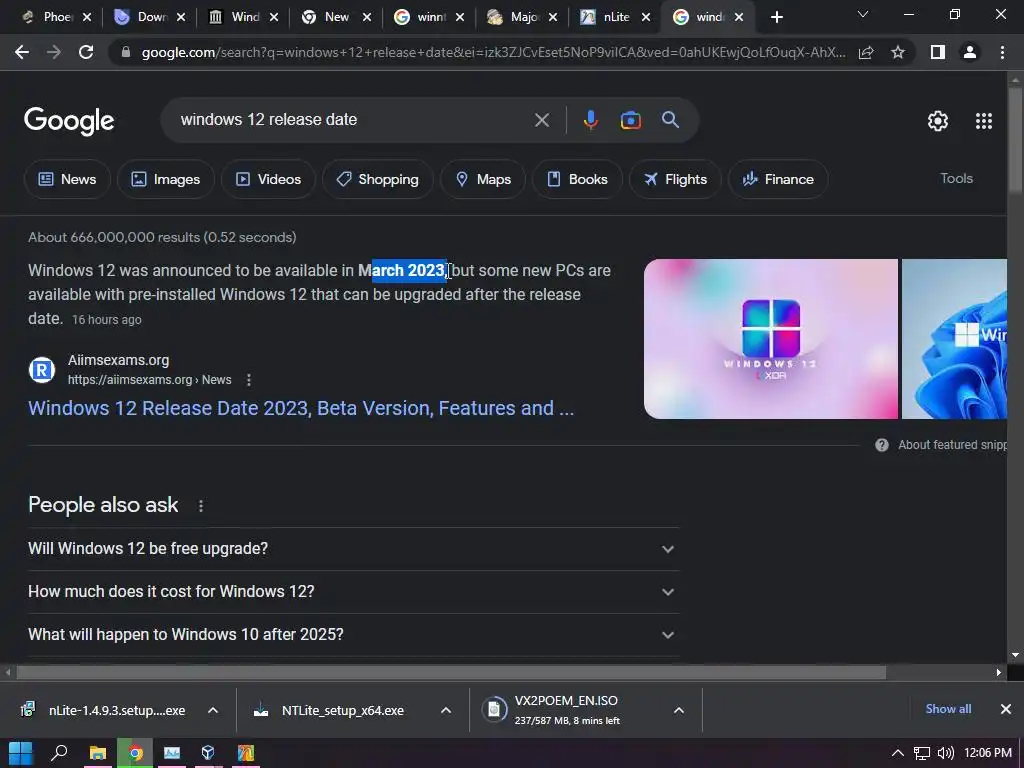This screenshot has width=1024, height=768.
Task: Click the vertical scrollbar thumb
Action: (x=1016, y=139)
